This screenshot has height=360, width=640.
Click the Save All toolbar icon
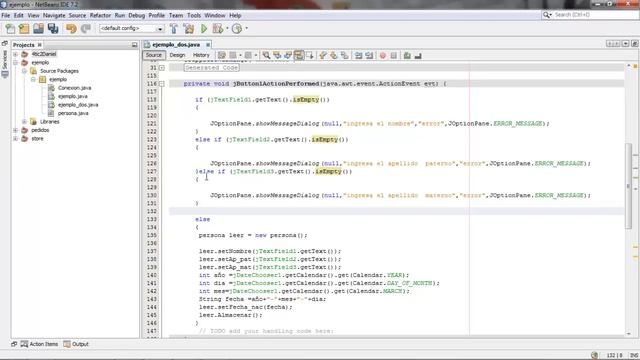coord(53,29)
